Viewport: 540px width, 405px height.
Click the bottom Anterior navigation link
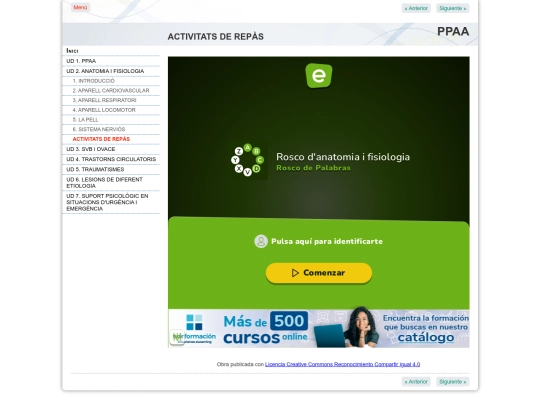(x=416, y=382)
